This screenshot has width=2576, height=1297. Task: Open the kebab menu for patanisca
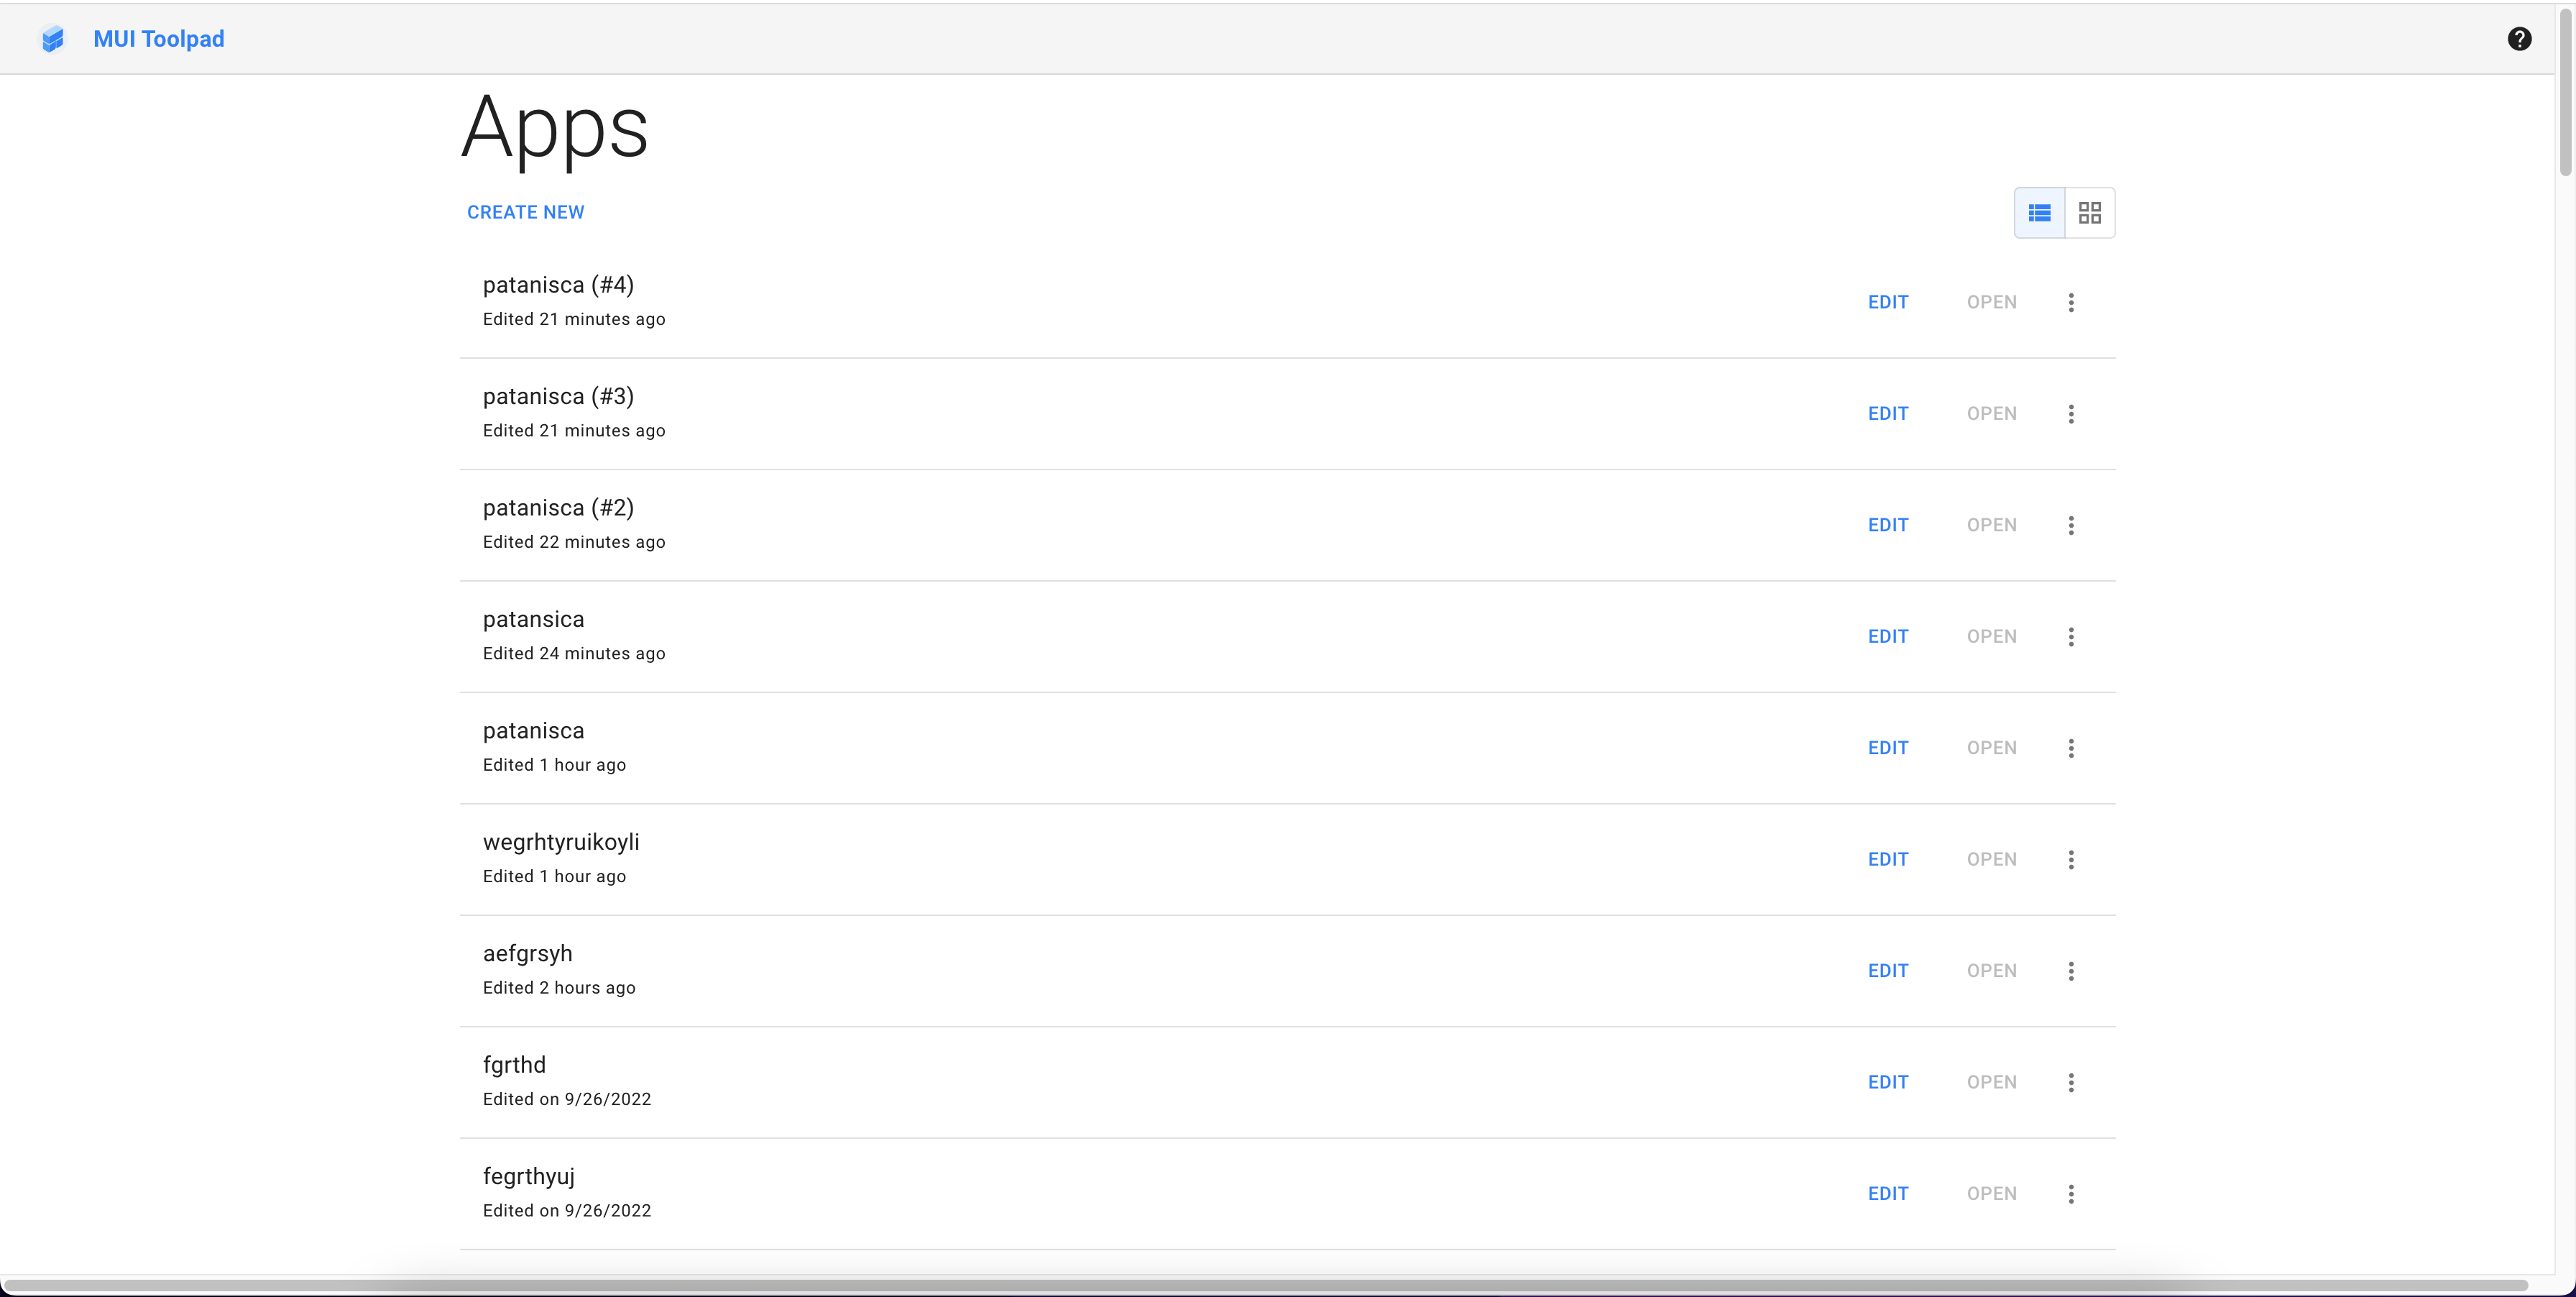tap(2071, 747)
